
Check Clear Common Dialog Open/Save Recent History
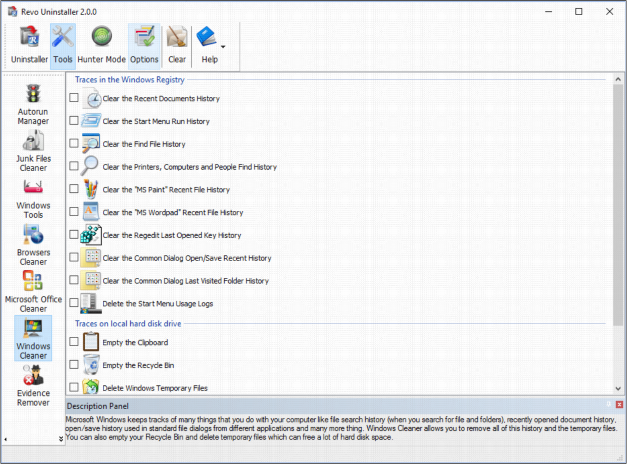pos(74,257)
